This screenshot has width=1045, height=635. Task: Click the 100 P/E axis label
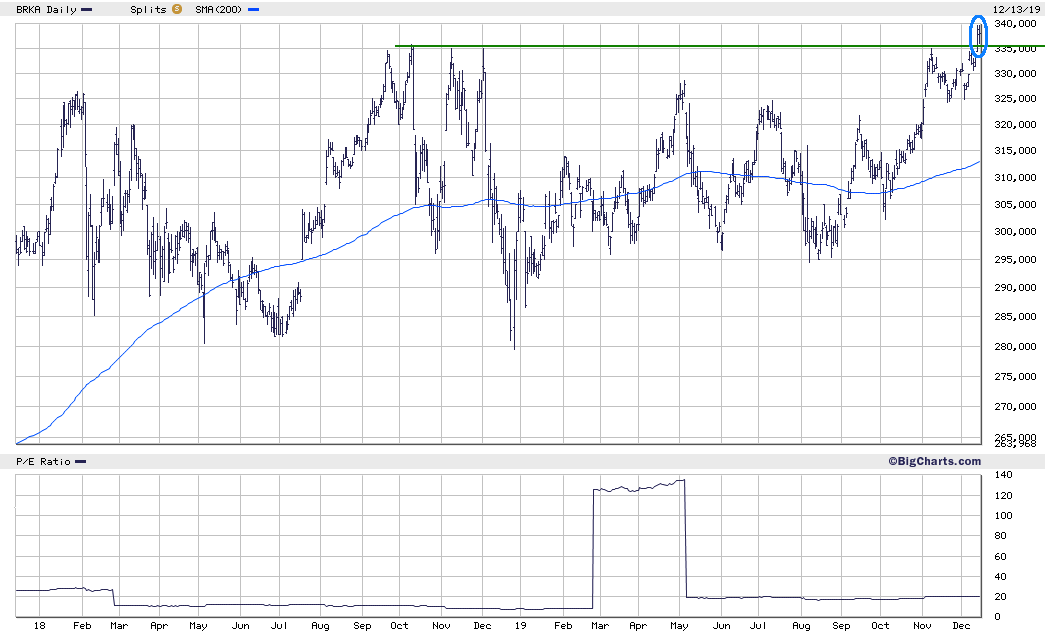(x=1003, y=516)
